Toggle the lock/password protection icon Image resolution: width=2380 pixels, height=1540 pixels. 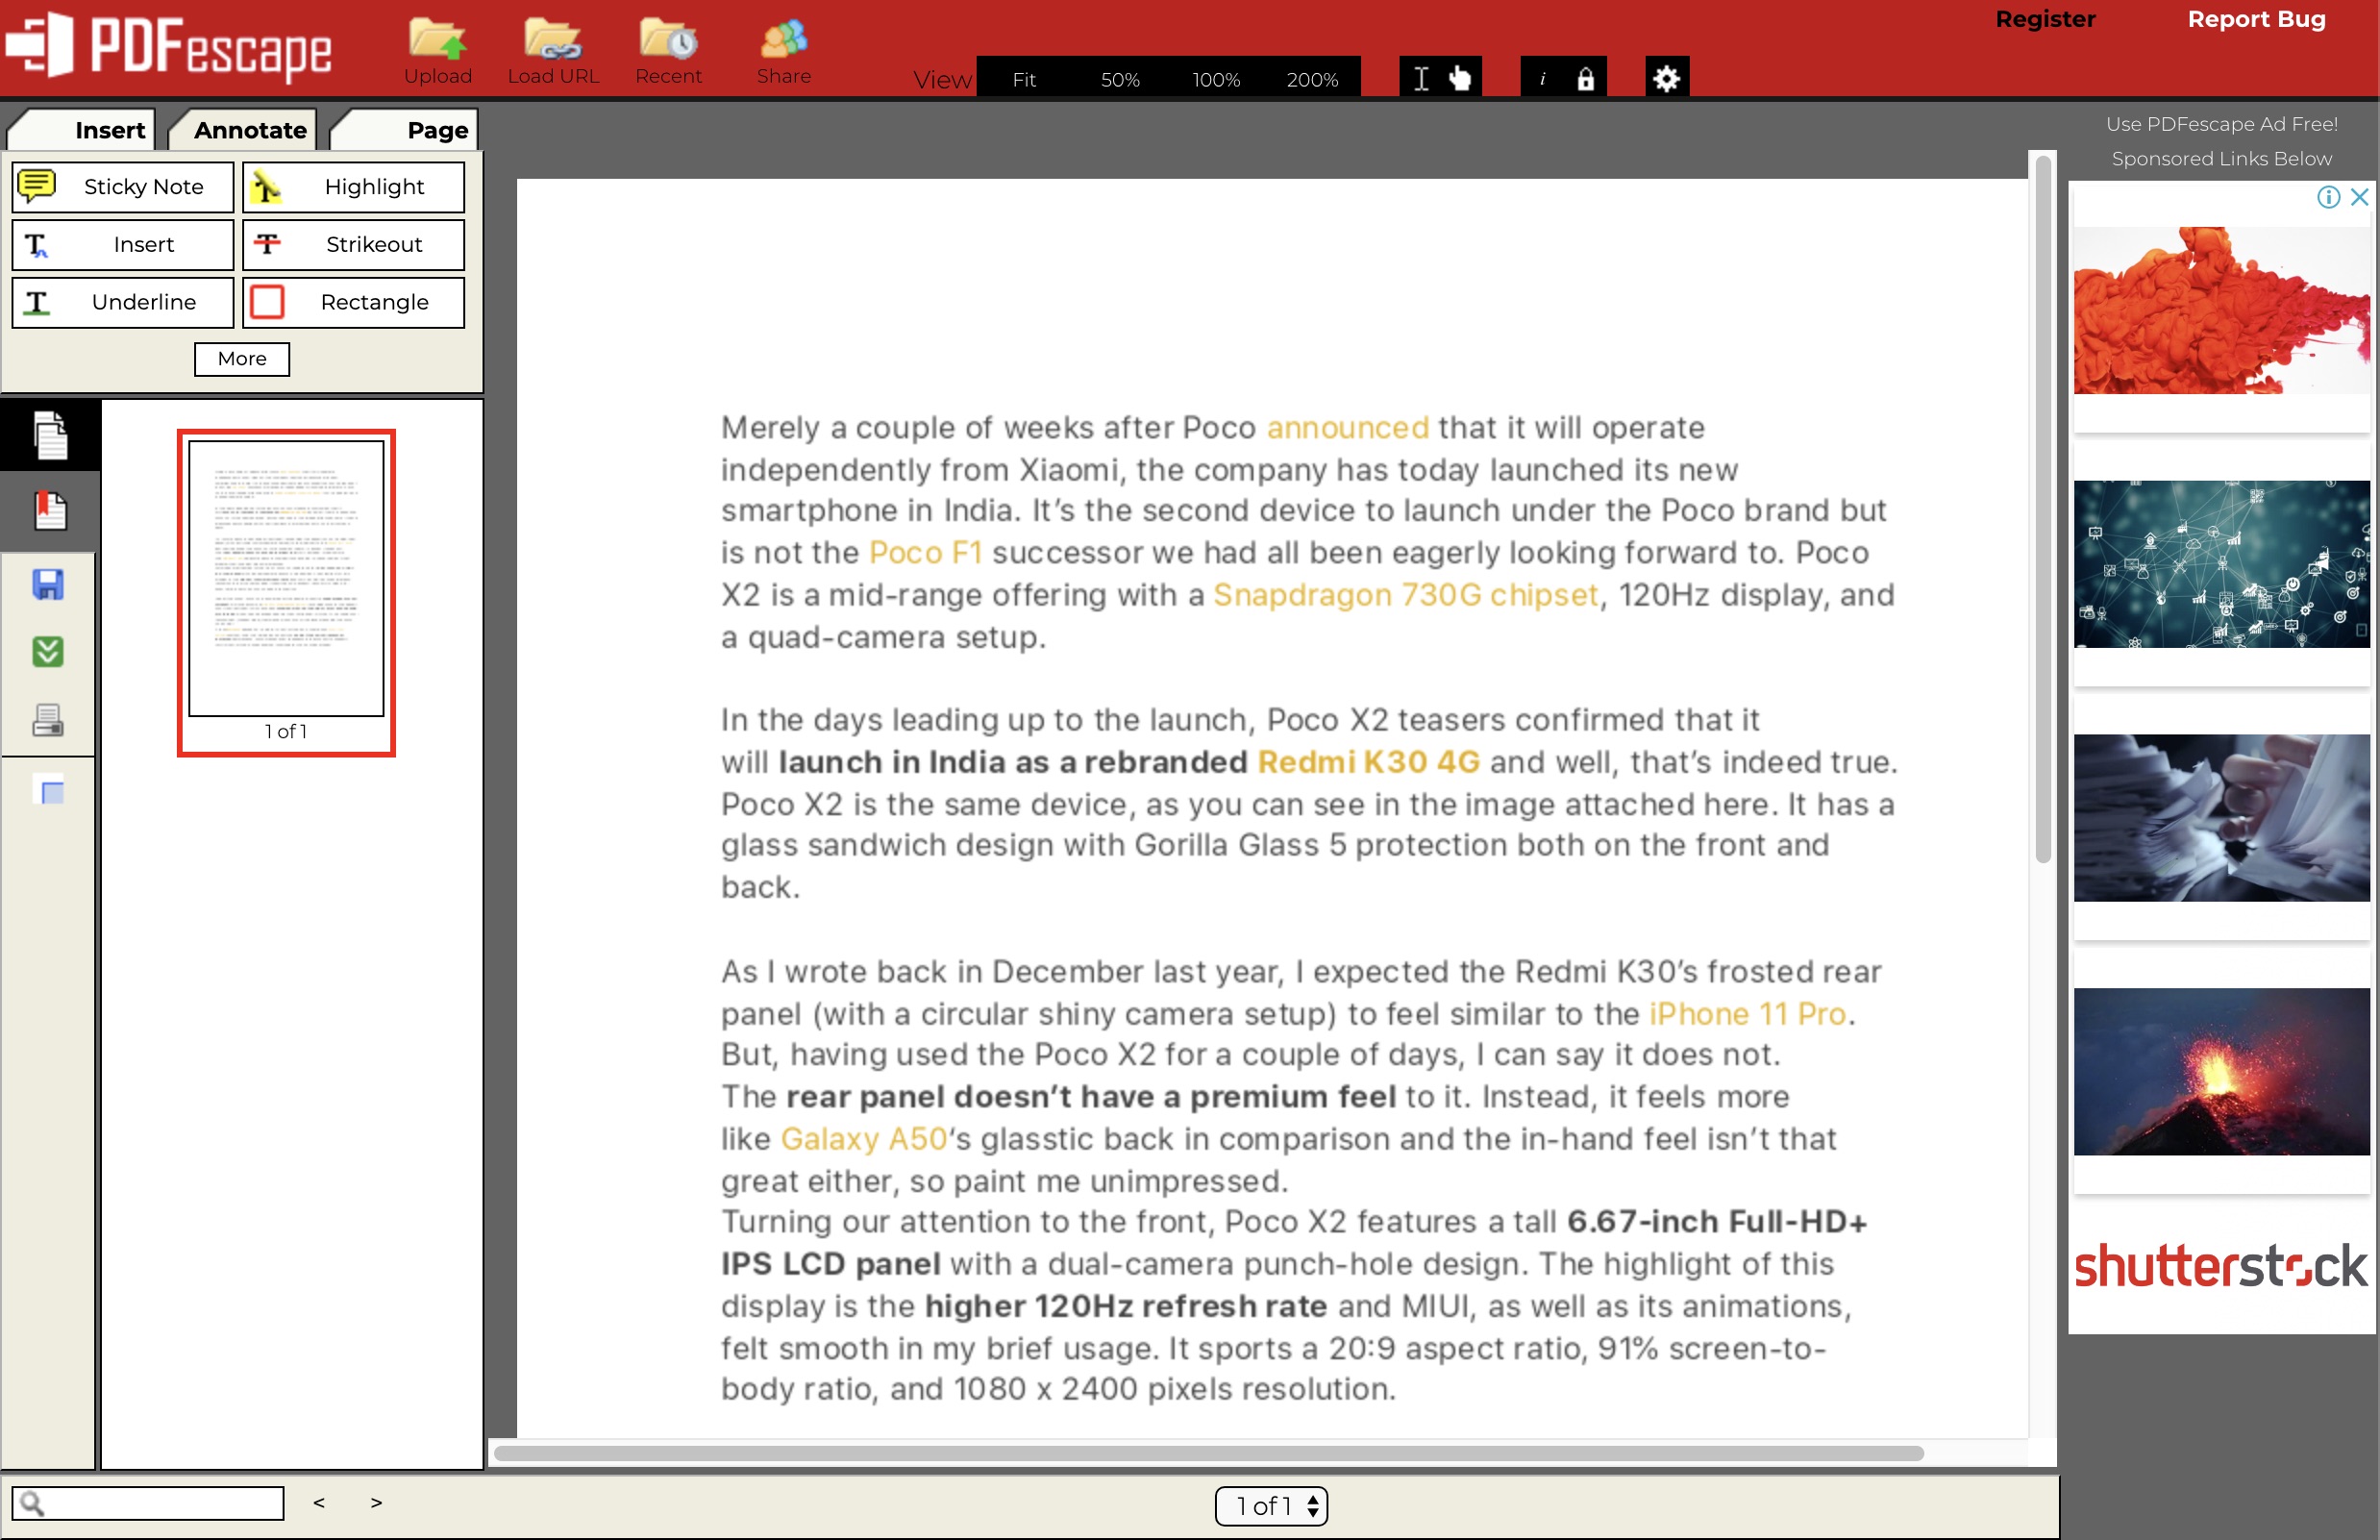(1585, 78)
